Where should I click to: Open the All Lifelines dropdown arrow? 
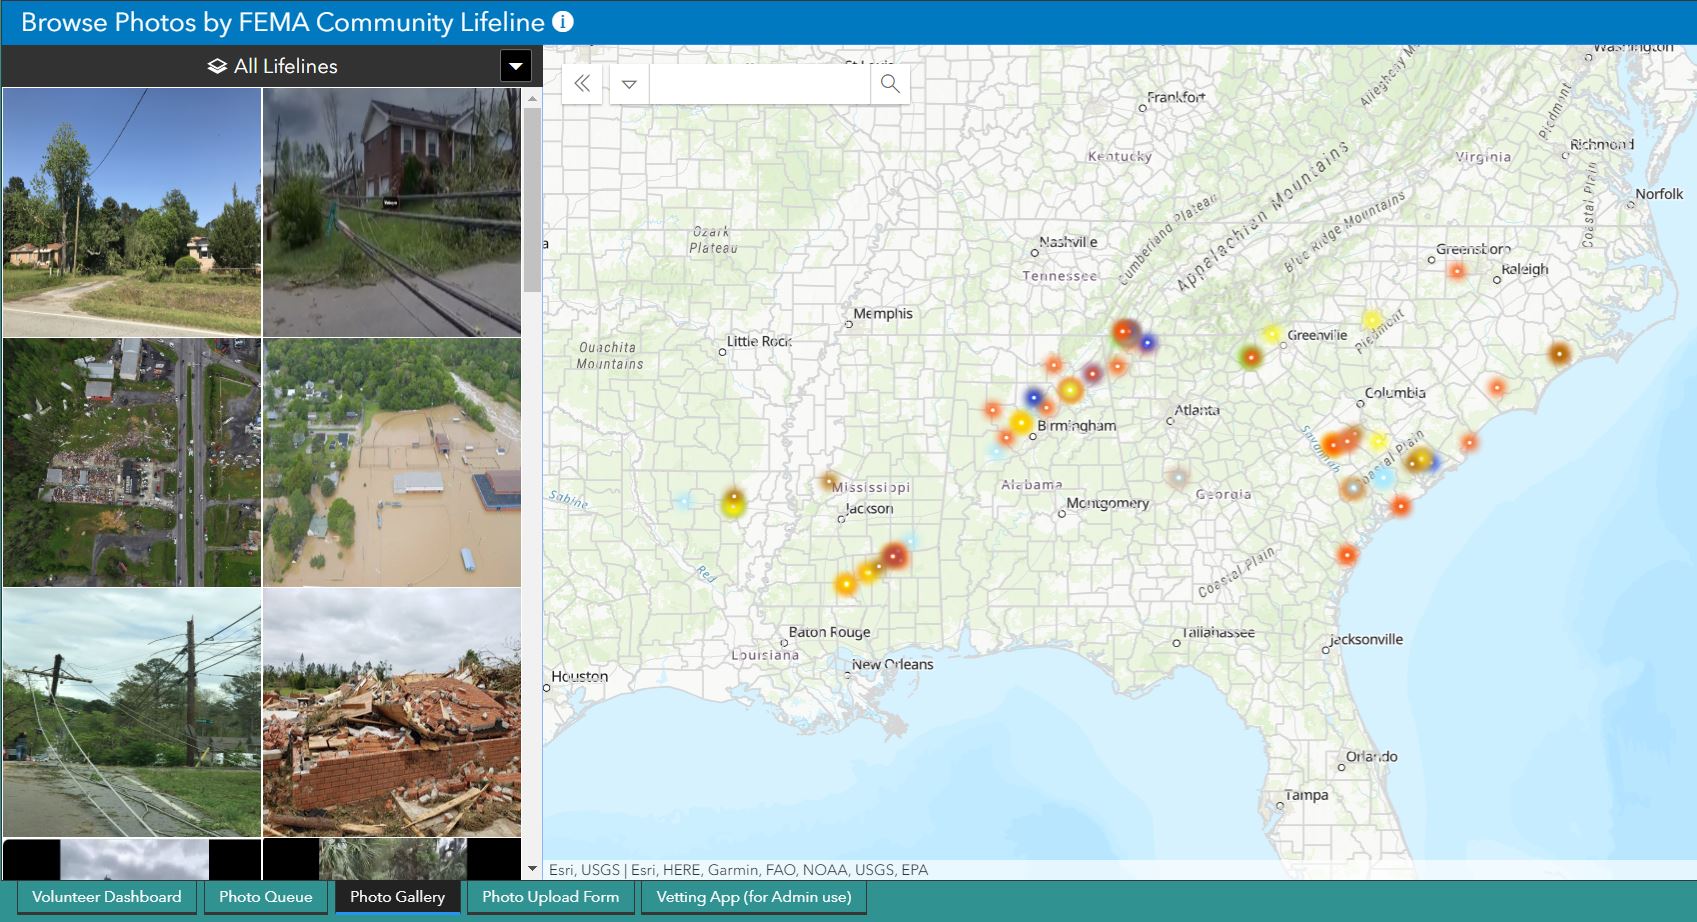[x=515, y=67]
